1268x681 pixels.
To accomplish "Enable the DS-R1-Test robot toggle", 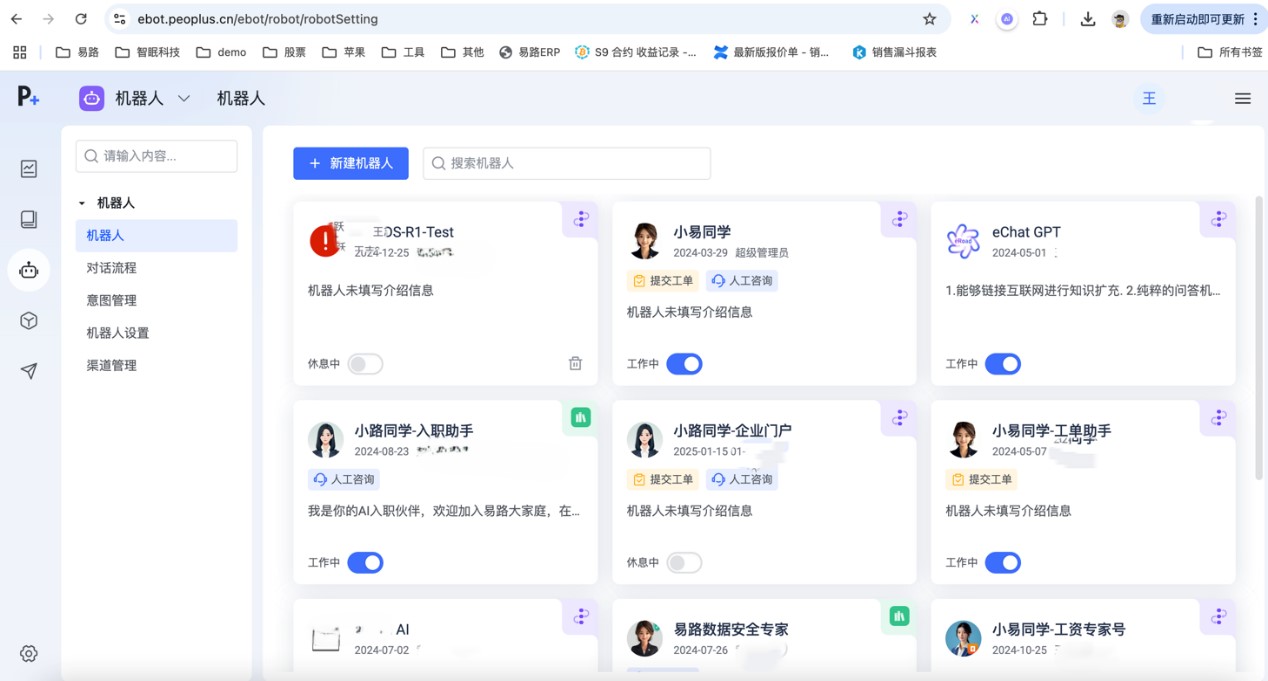I will click(365, 364).
